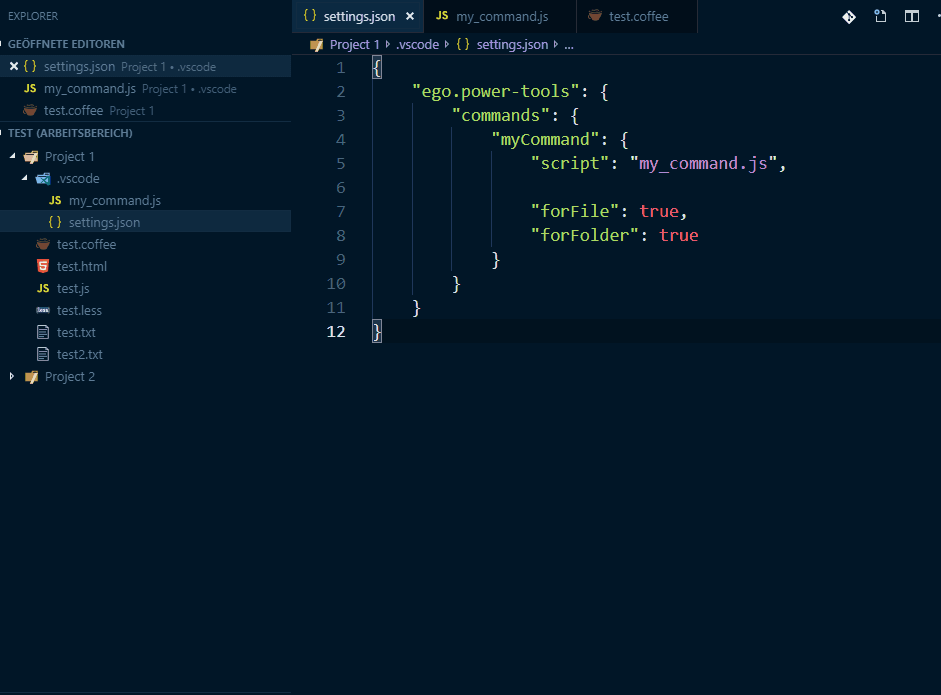
Task: Open the Git source control diff icon
Action: [x=849, y=17]
